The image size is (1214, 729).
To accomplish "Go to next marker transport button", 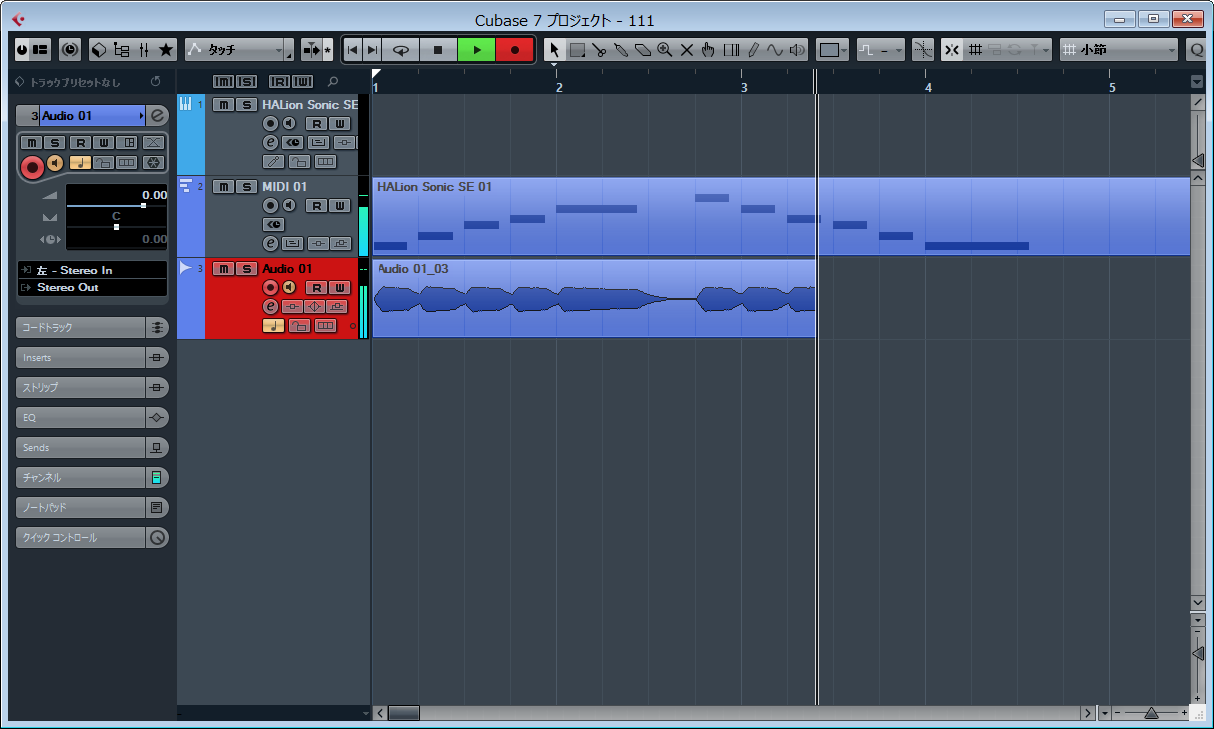I will [x=372, y=49].
